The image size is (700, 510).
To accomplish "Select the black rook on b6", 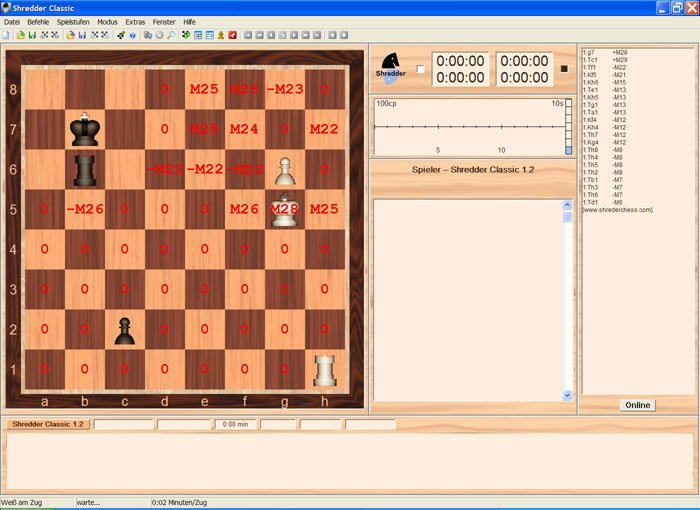I will (85, 170).
